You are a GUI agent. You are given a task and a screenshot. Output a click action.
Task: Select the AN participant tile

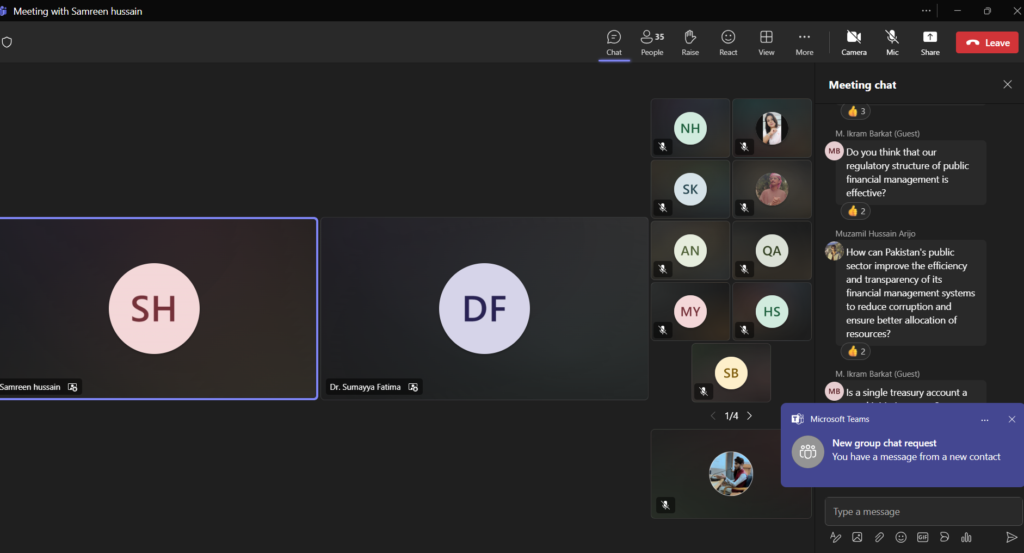pyautogui.click(x=690, y=251)
